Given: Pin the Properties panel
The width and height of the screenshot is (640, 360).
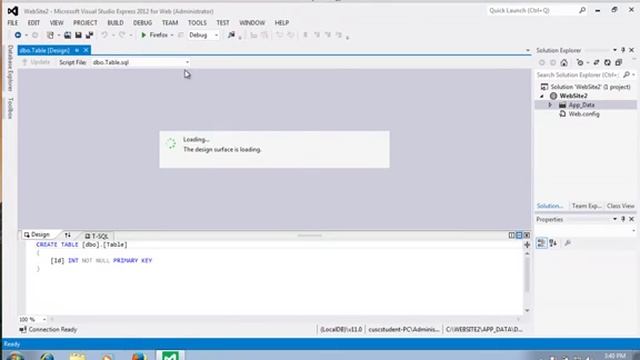Looking at the screenshot, I should [x=623, y=219].
